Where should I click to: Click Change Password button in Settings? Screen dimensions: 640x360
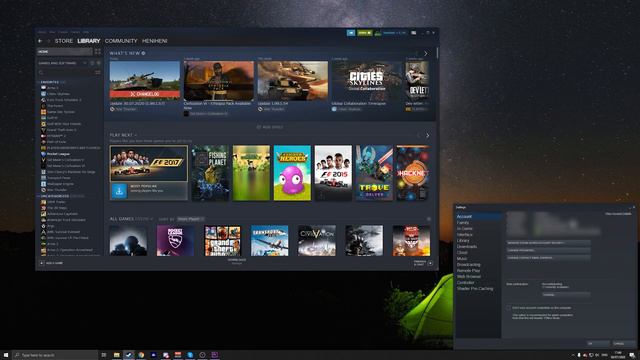tap(548, 250)
